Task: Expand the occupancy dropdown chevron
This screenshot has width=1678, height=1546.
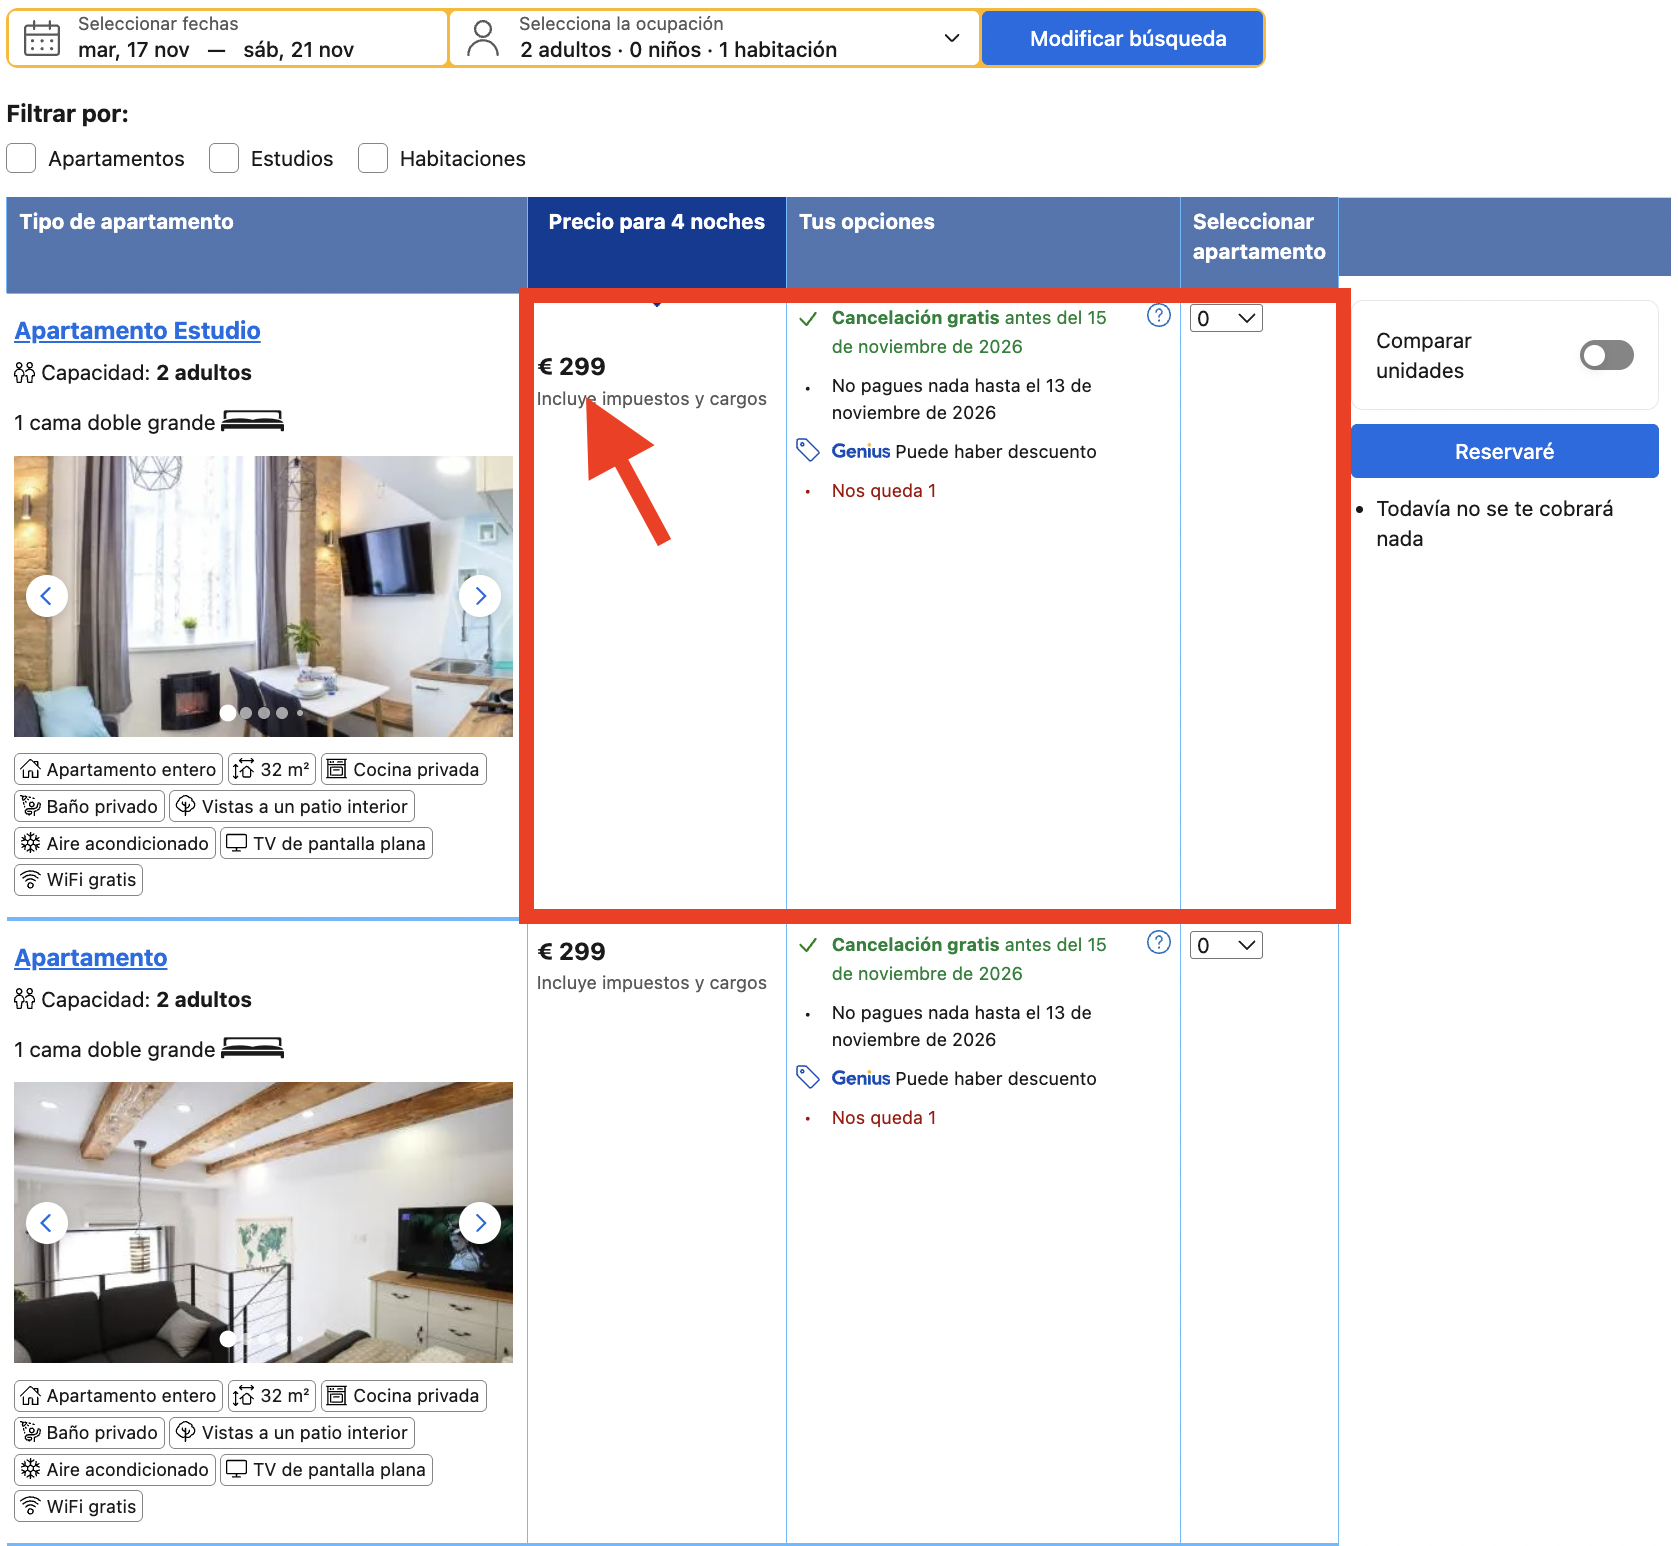Action: (952, 38)
